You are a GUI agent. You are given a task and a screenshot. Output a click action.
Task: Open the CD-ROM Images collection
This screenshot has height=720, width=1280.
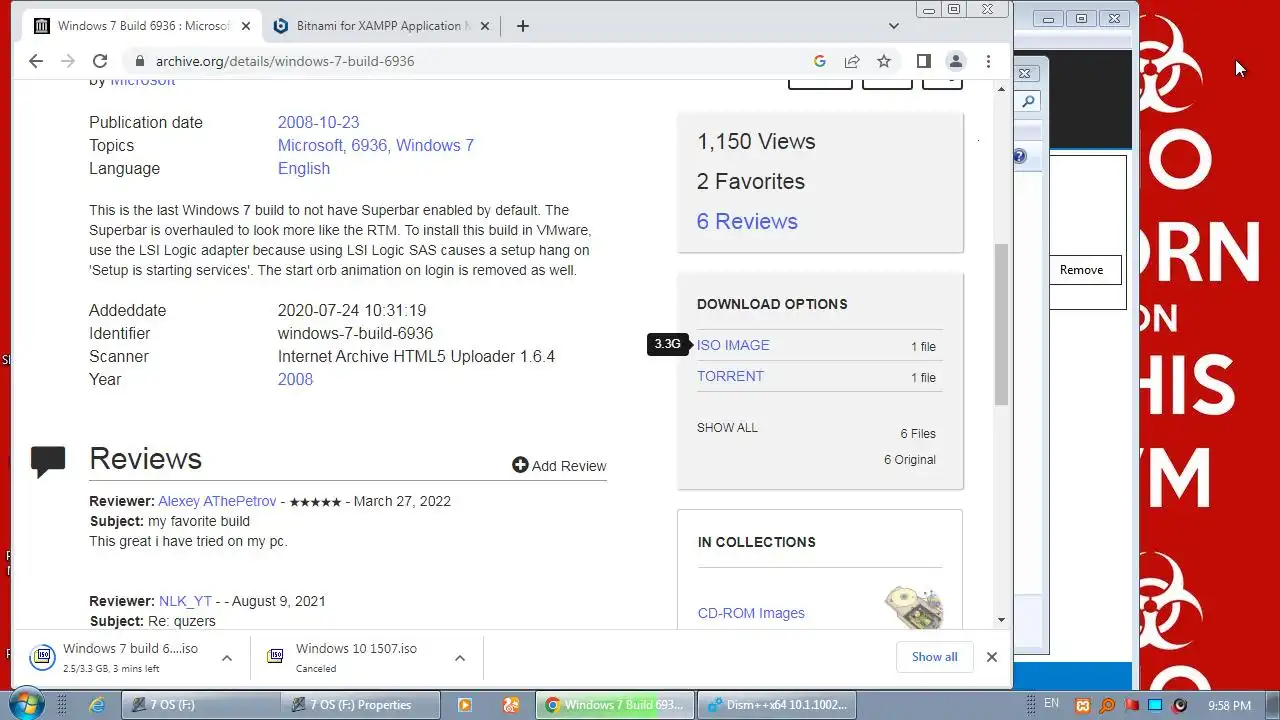point(751,613)
